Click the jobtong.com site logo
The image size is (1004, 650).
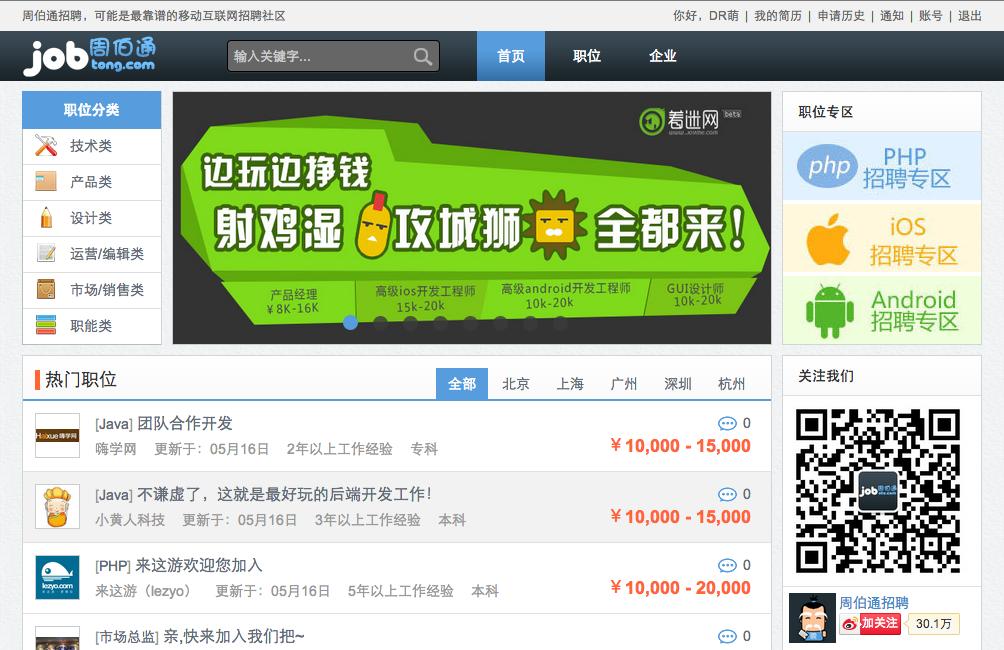[x=90, y=56]
